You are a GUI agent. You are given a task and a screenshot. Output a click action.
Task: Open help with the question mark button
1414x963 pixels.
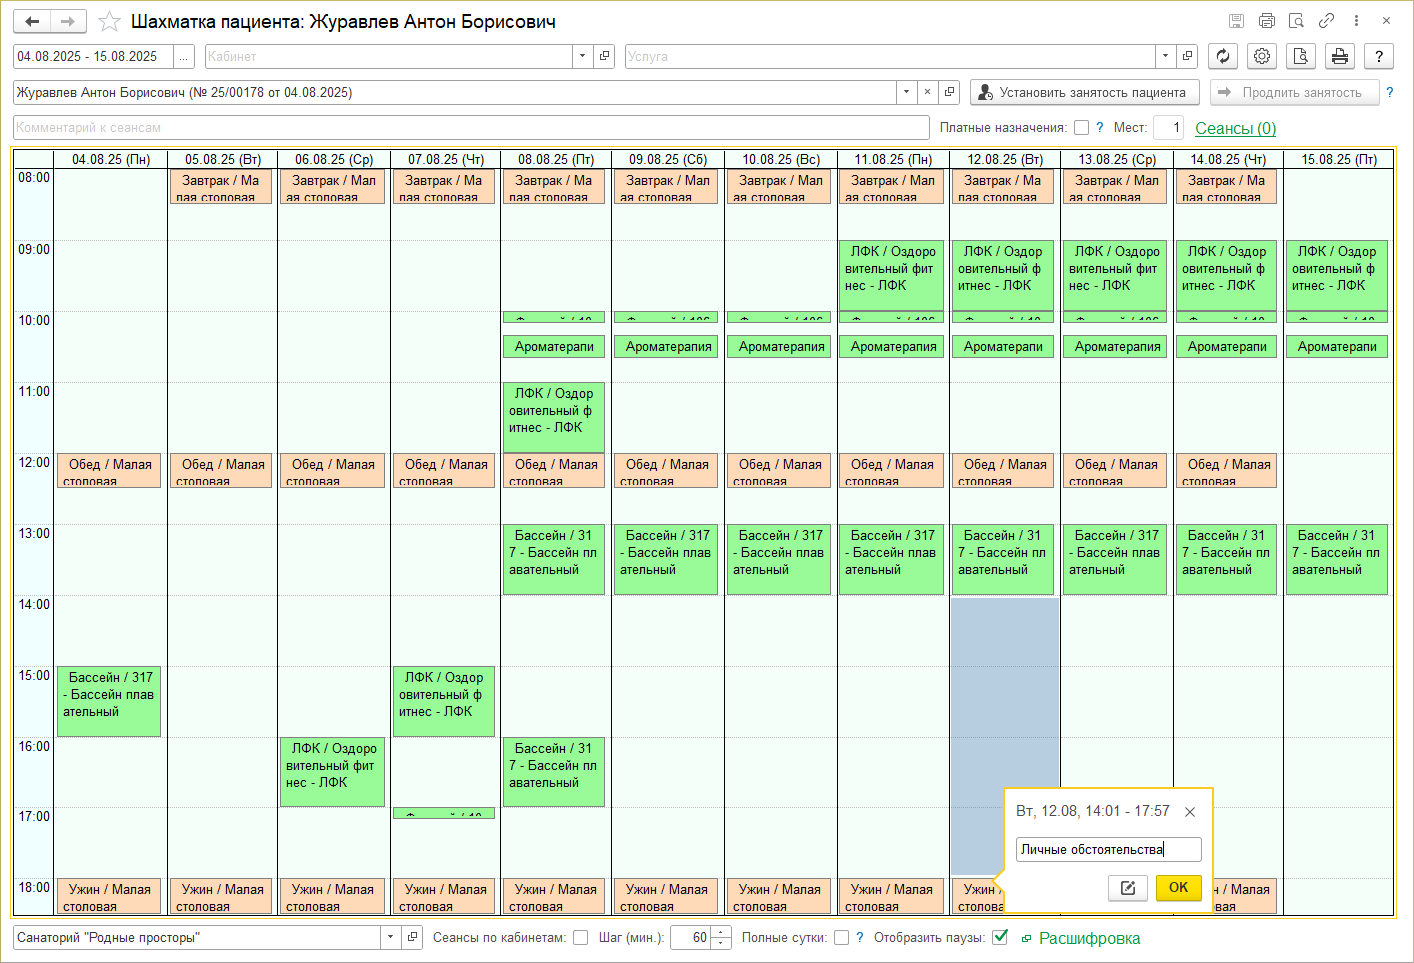tap(1379, 56)
